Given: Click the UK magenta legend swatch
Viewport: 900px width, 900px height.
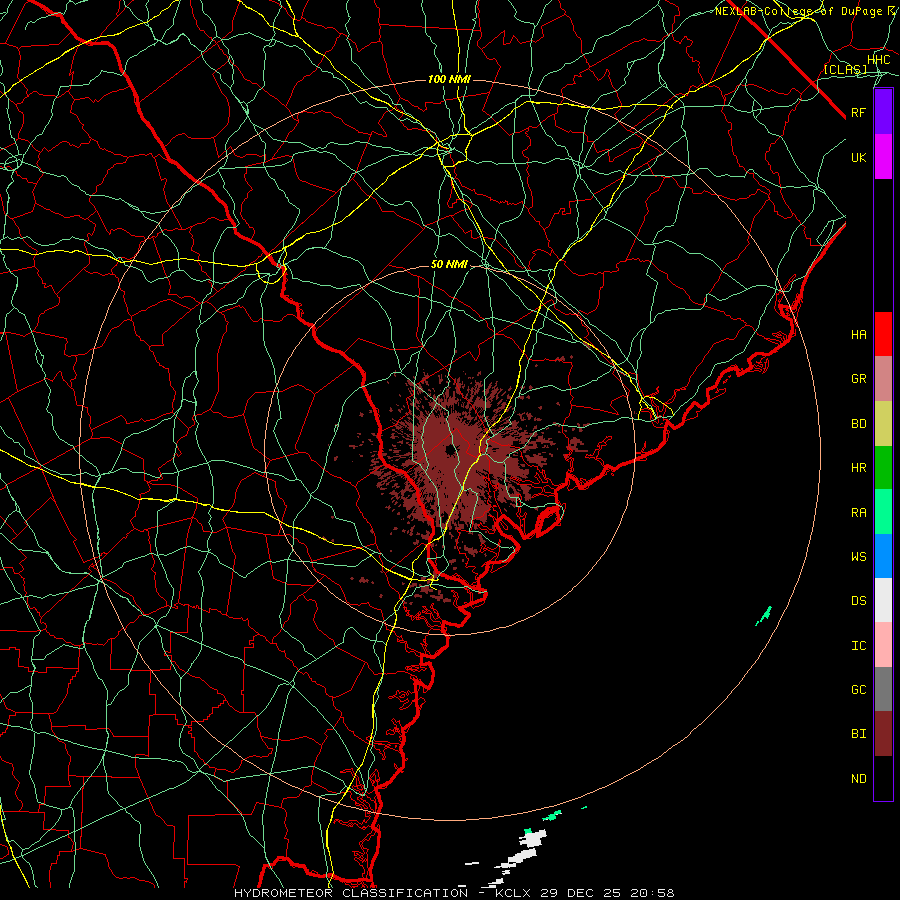Looking at the screenshot, I should pyautogui.click(x=883, y=157).
